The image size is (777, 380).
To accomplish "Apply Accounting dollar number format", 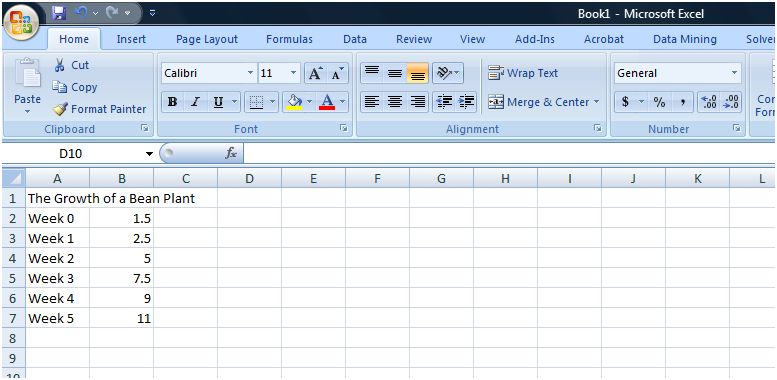I will [x=625, y=102].
